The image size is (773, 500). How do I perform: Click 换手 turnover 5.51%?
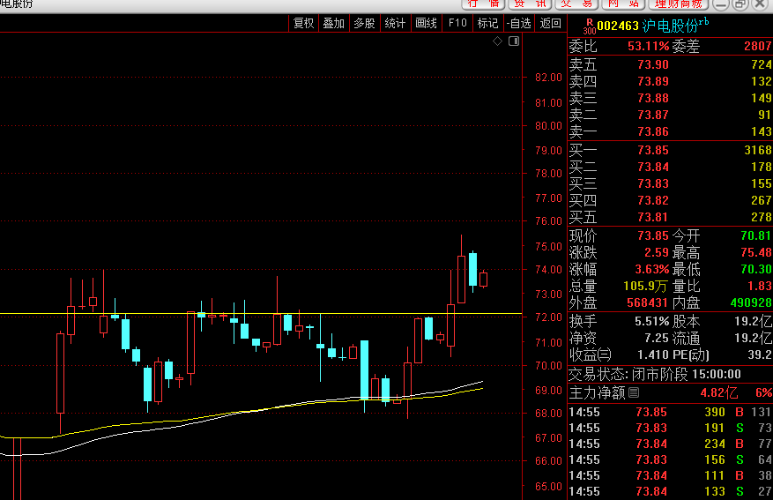[650, 321]
